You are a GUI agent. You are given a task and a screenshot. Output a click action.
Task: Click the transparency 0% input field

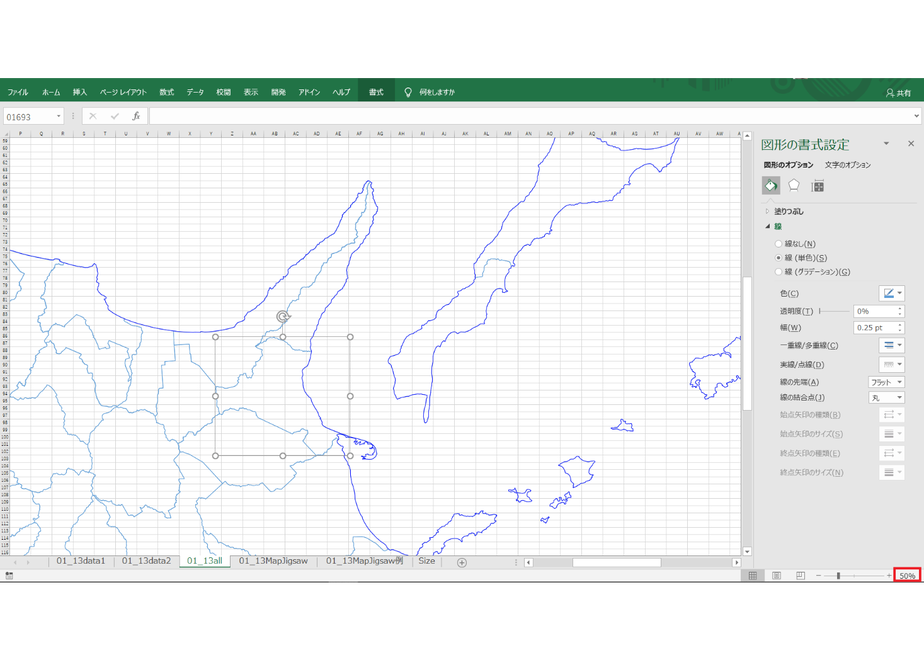coord(875,311)
